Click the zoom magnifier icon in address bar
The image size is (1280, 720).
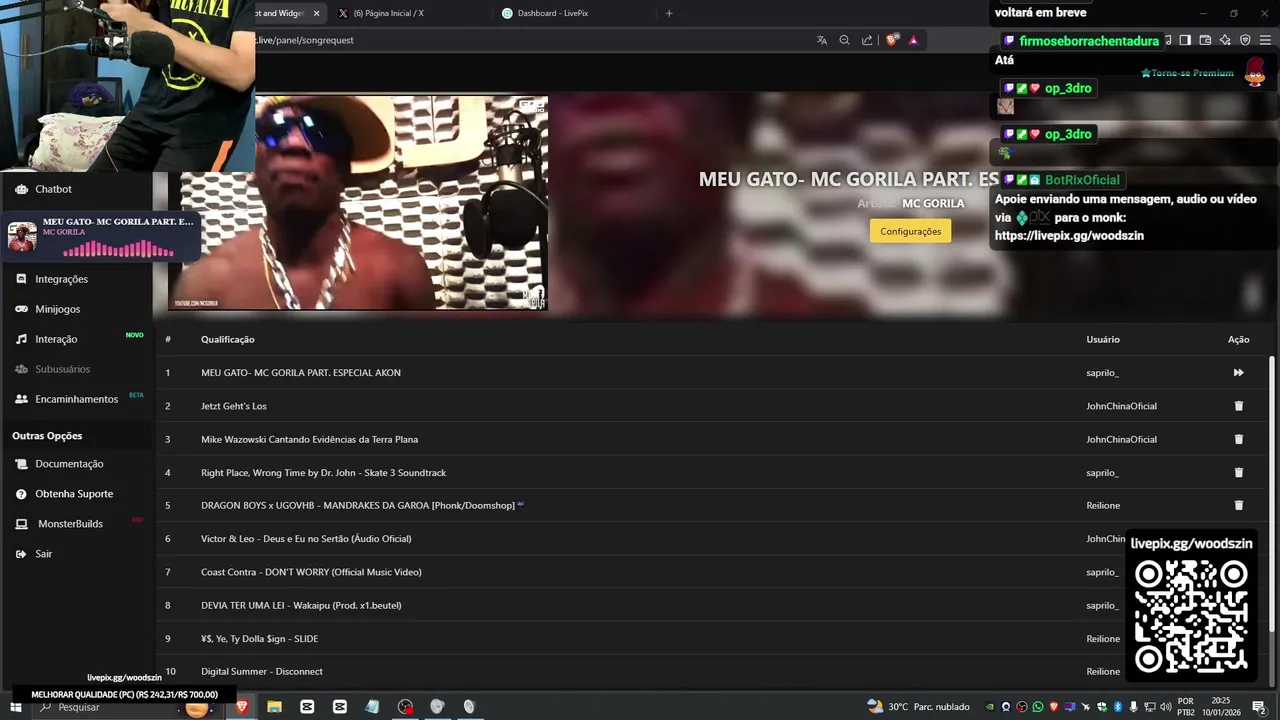844,40
